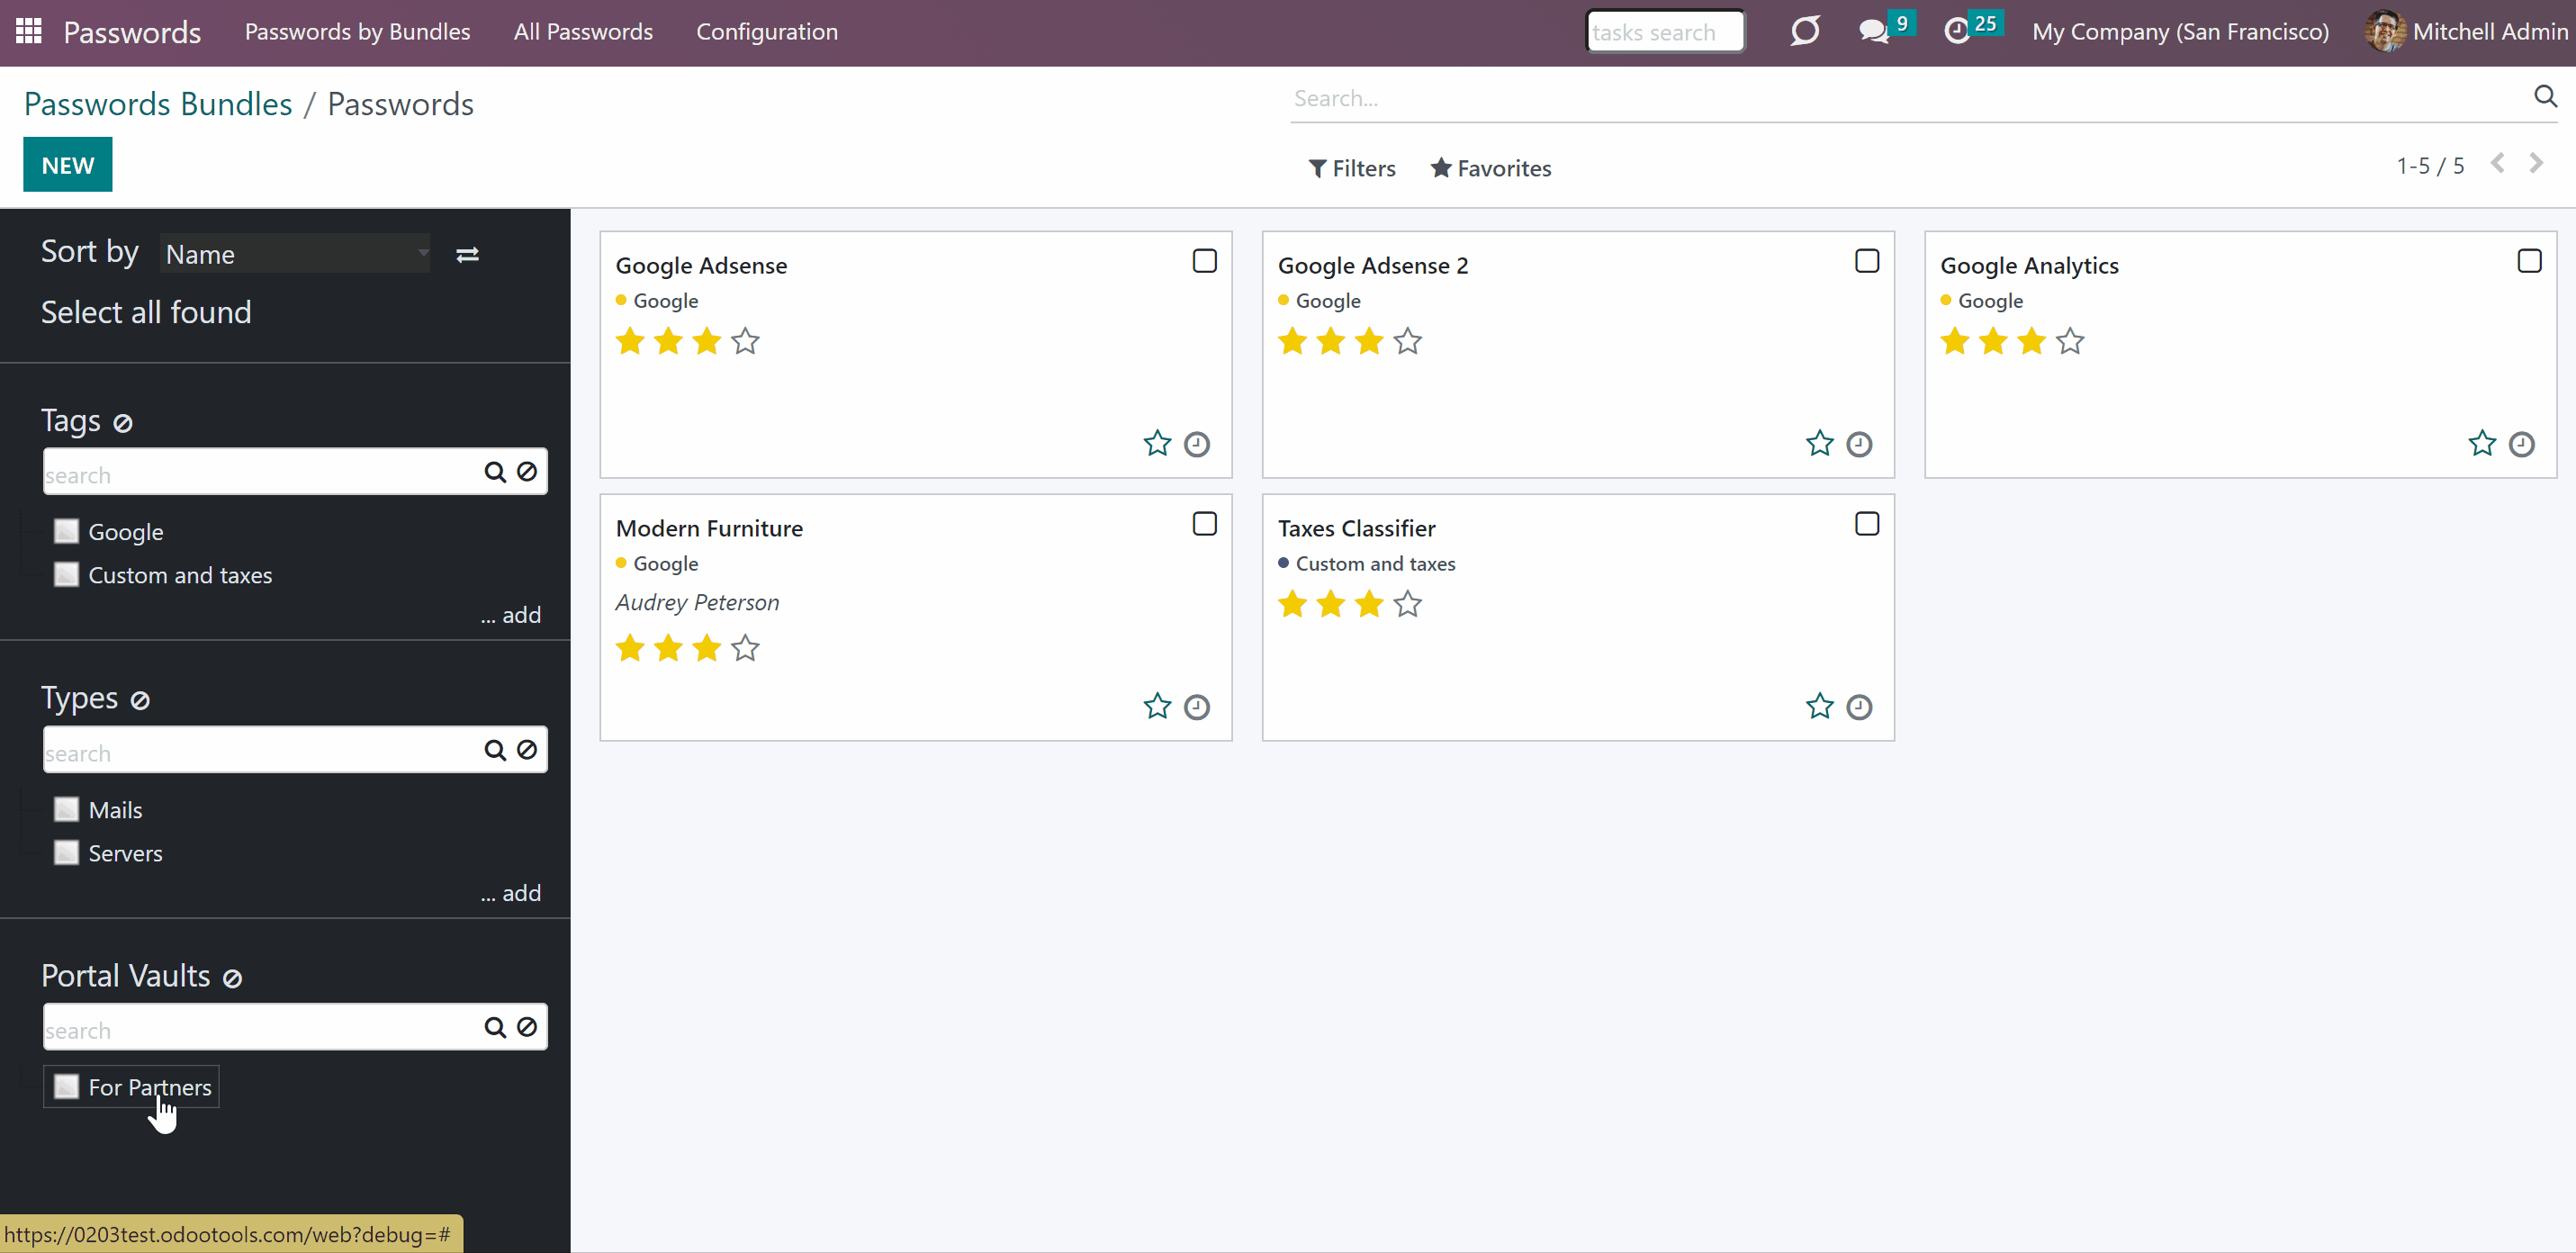2576x1253 pixels.
Task: Open the apps grid menu
Action: click(29, 31)
